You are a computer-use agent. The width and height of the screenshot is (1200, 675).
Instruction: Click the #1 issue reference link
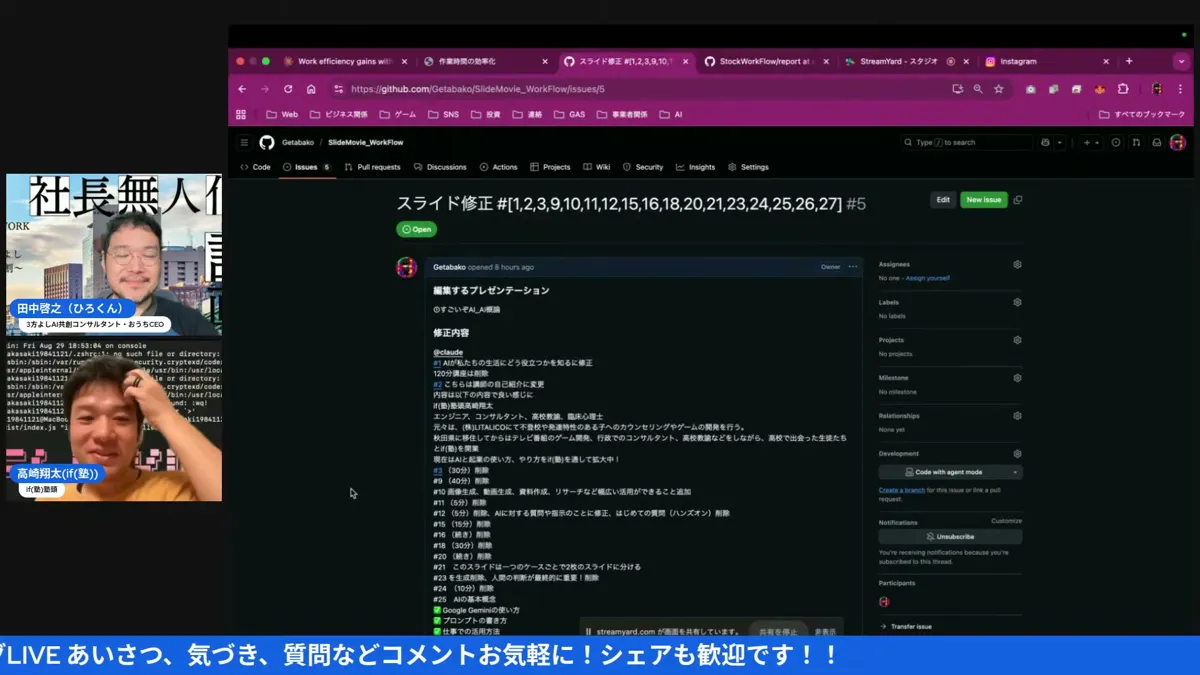click(x=437, y=363)
